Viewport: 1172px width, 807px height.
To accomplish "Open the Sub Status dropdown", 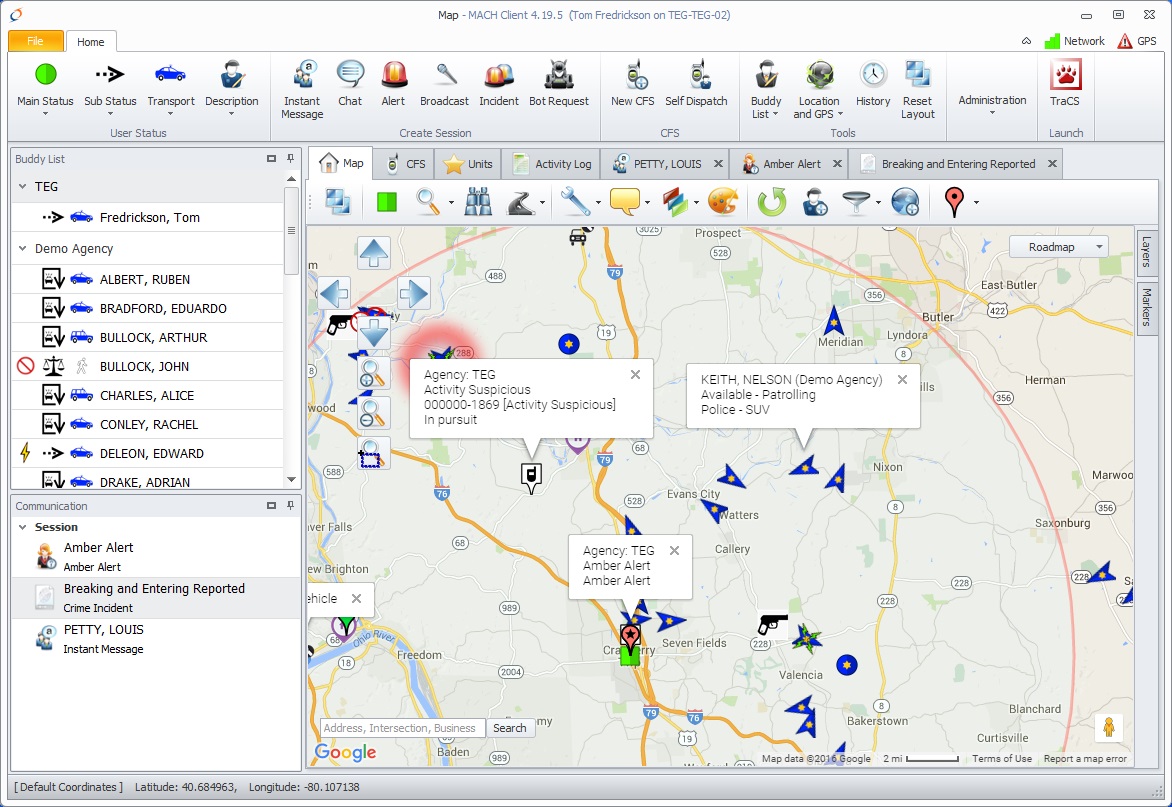I will pos(110,114).
